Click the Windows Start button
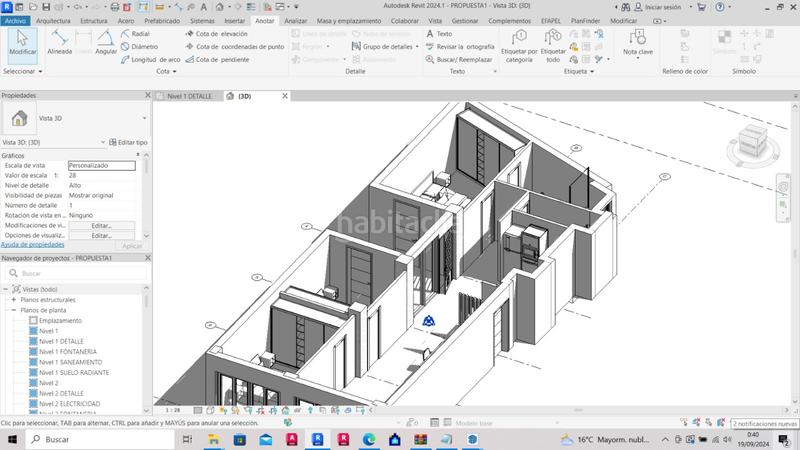This screenshot has width=800, height=450. point(11,439)
